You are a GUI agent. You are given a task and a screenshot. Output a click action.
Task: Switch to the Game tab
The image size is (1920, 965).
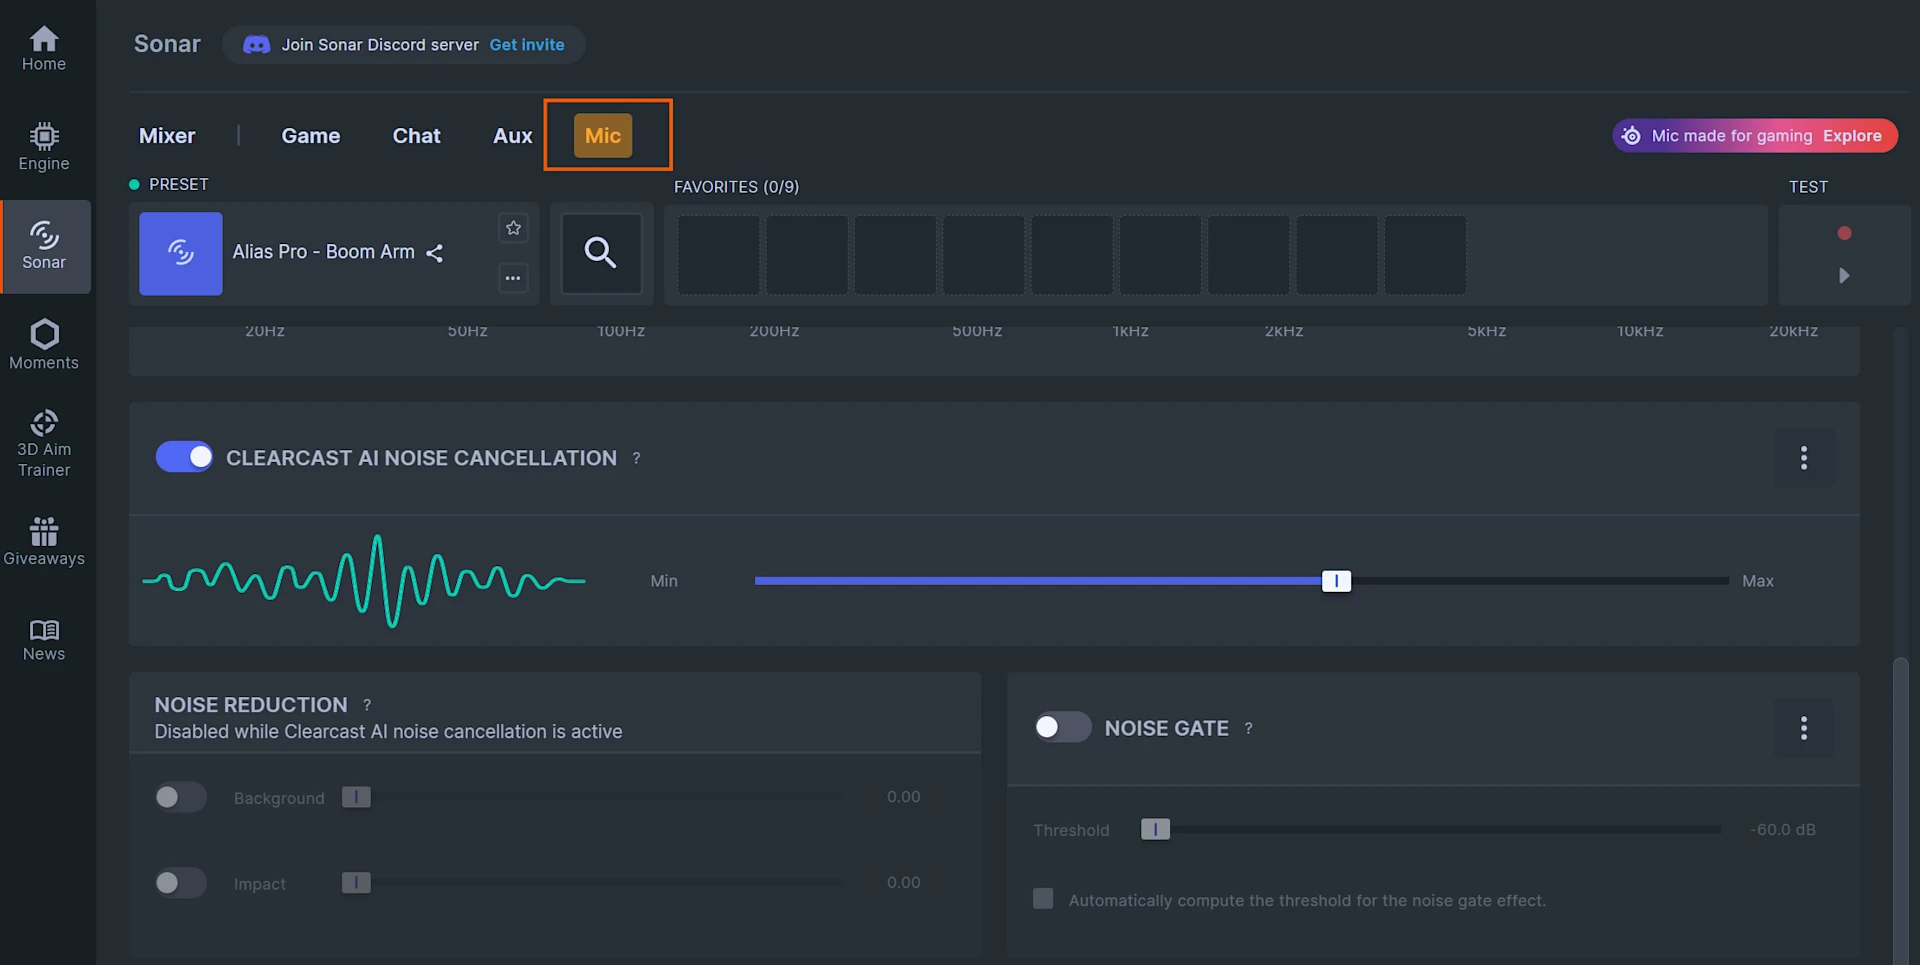click(x=311, y=136)
